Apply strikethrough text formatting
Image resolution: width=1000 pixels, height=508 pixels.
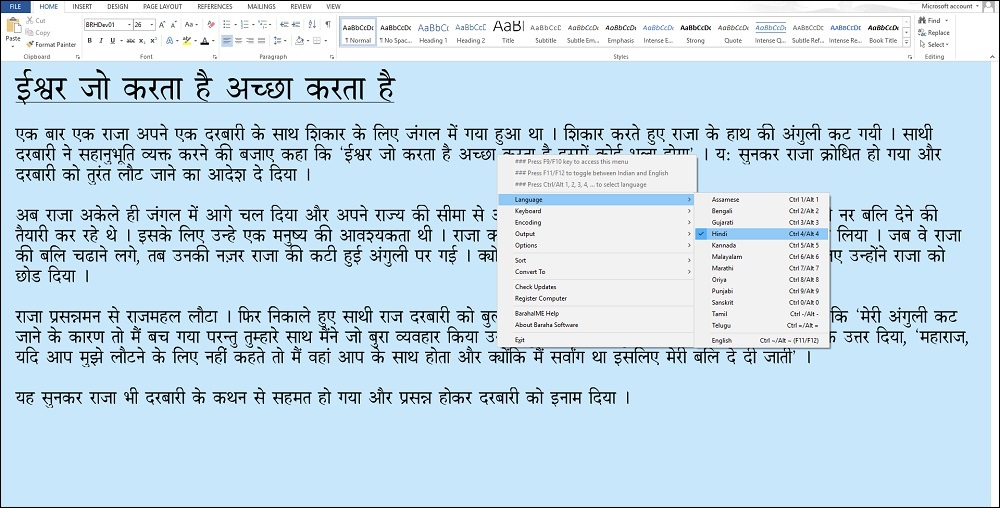point(130,41)
